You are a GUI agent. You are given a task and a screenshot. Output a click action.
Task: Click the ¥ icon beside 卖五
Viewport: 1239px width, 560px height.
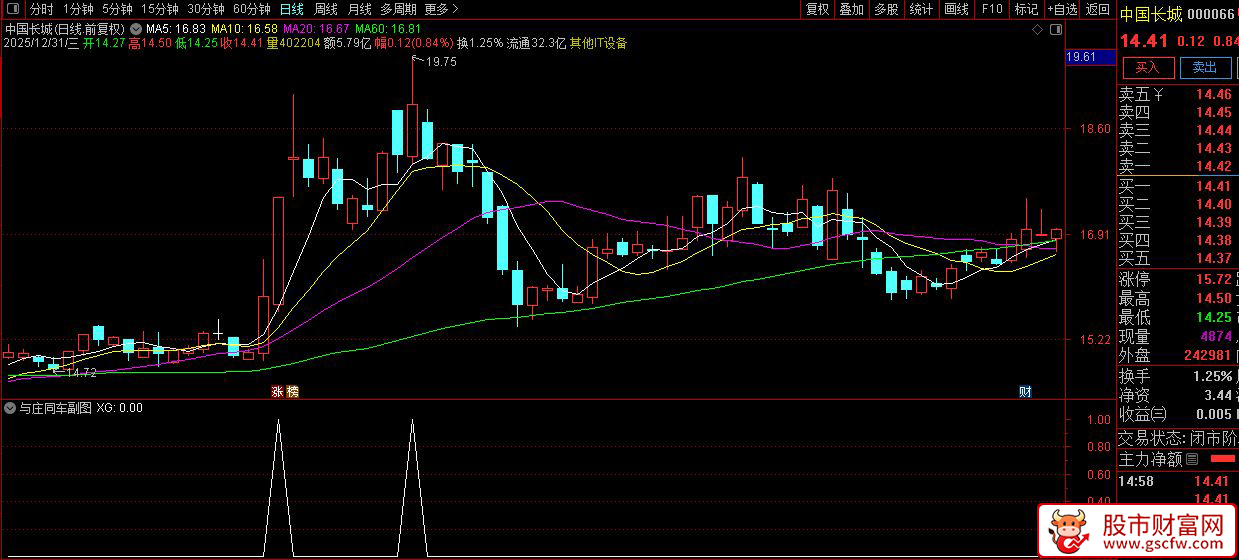(x=1158, y=95)
